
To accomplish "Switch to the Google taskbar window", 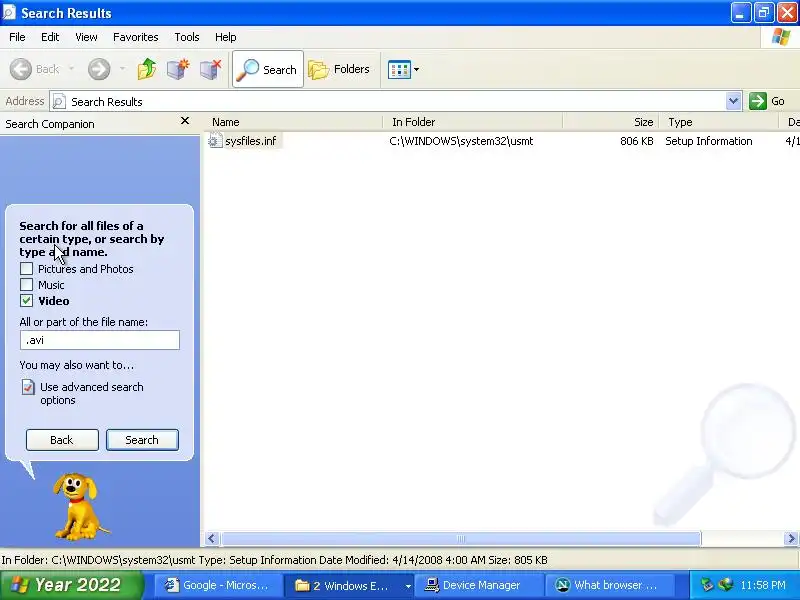I will [x=217, y=585].
